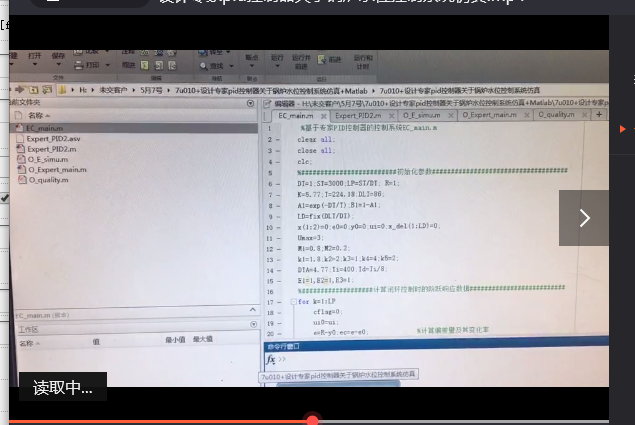Click the 运行并前进 button
This screenshot has height=425, width=635.
[301, 62]
